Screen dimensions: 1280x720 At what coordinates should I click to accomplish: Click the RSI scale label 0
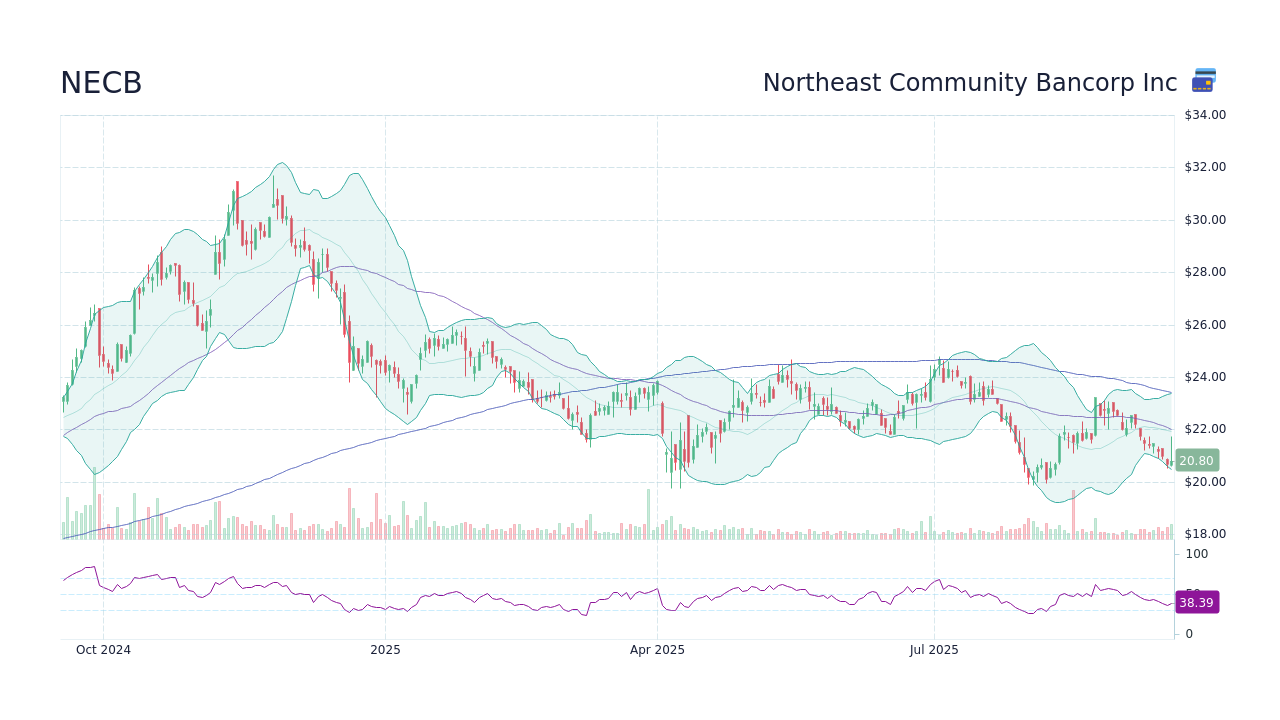click(1189, 634)
